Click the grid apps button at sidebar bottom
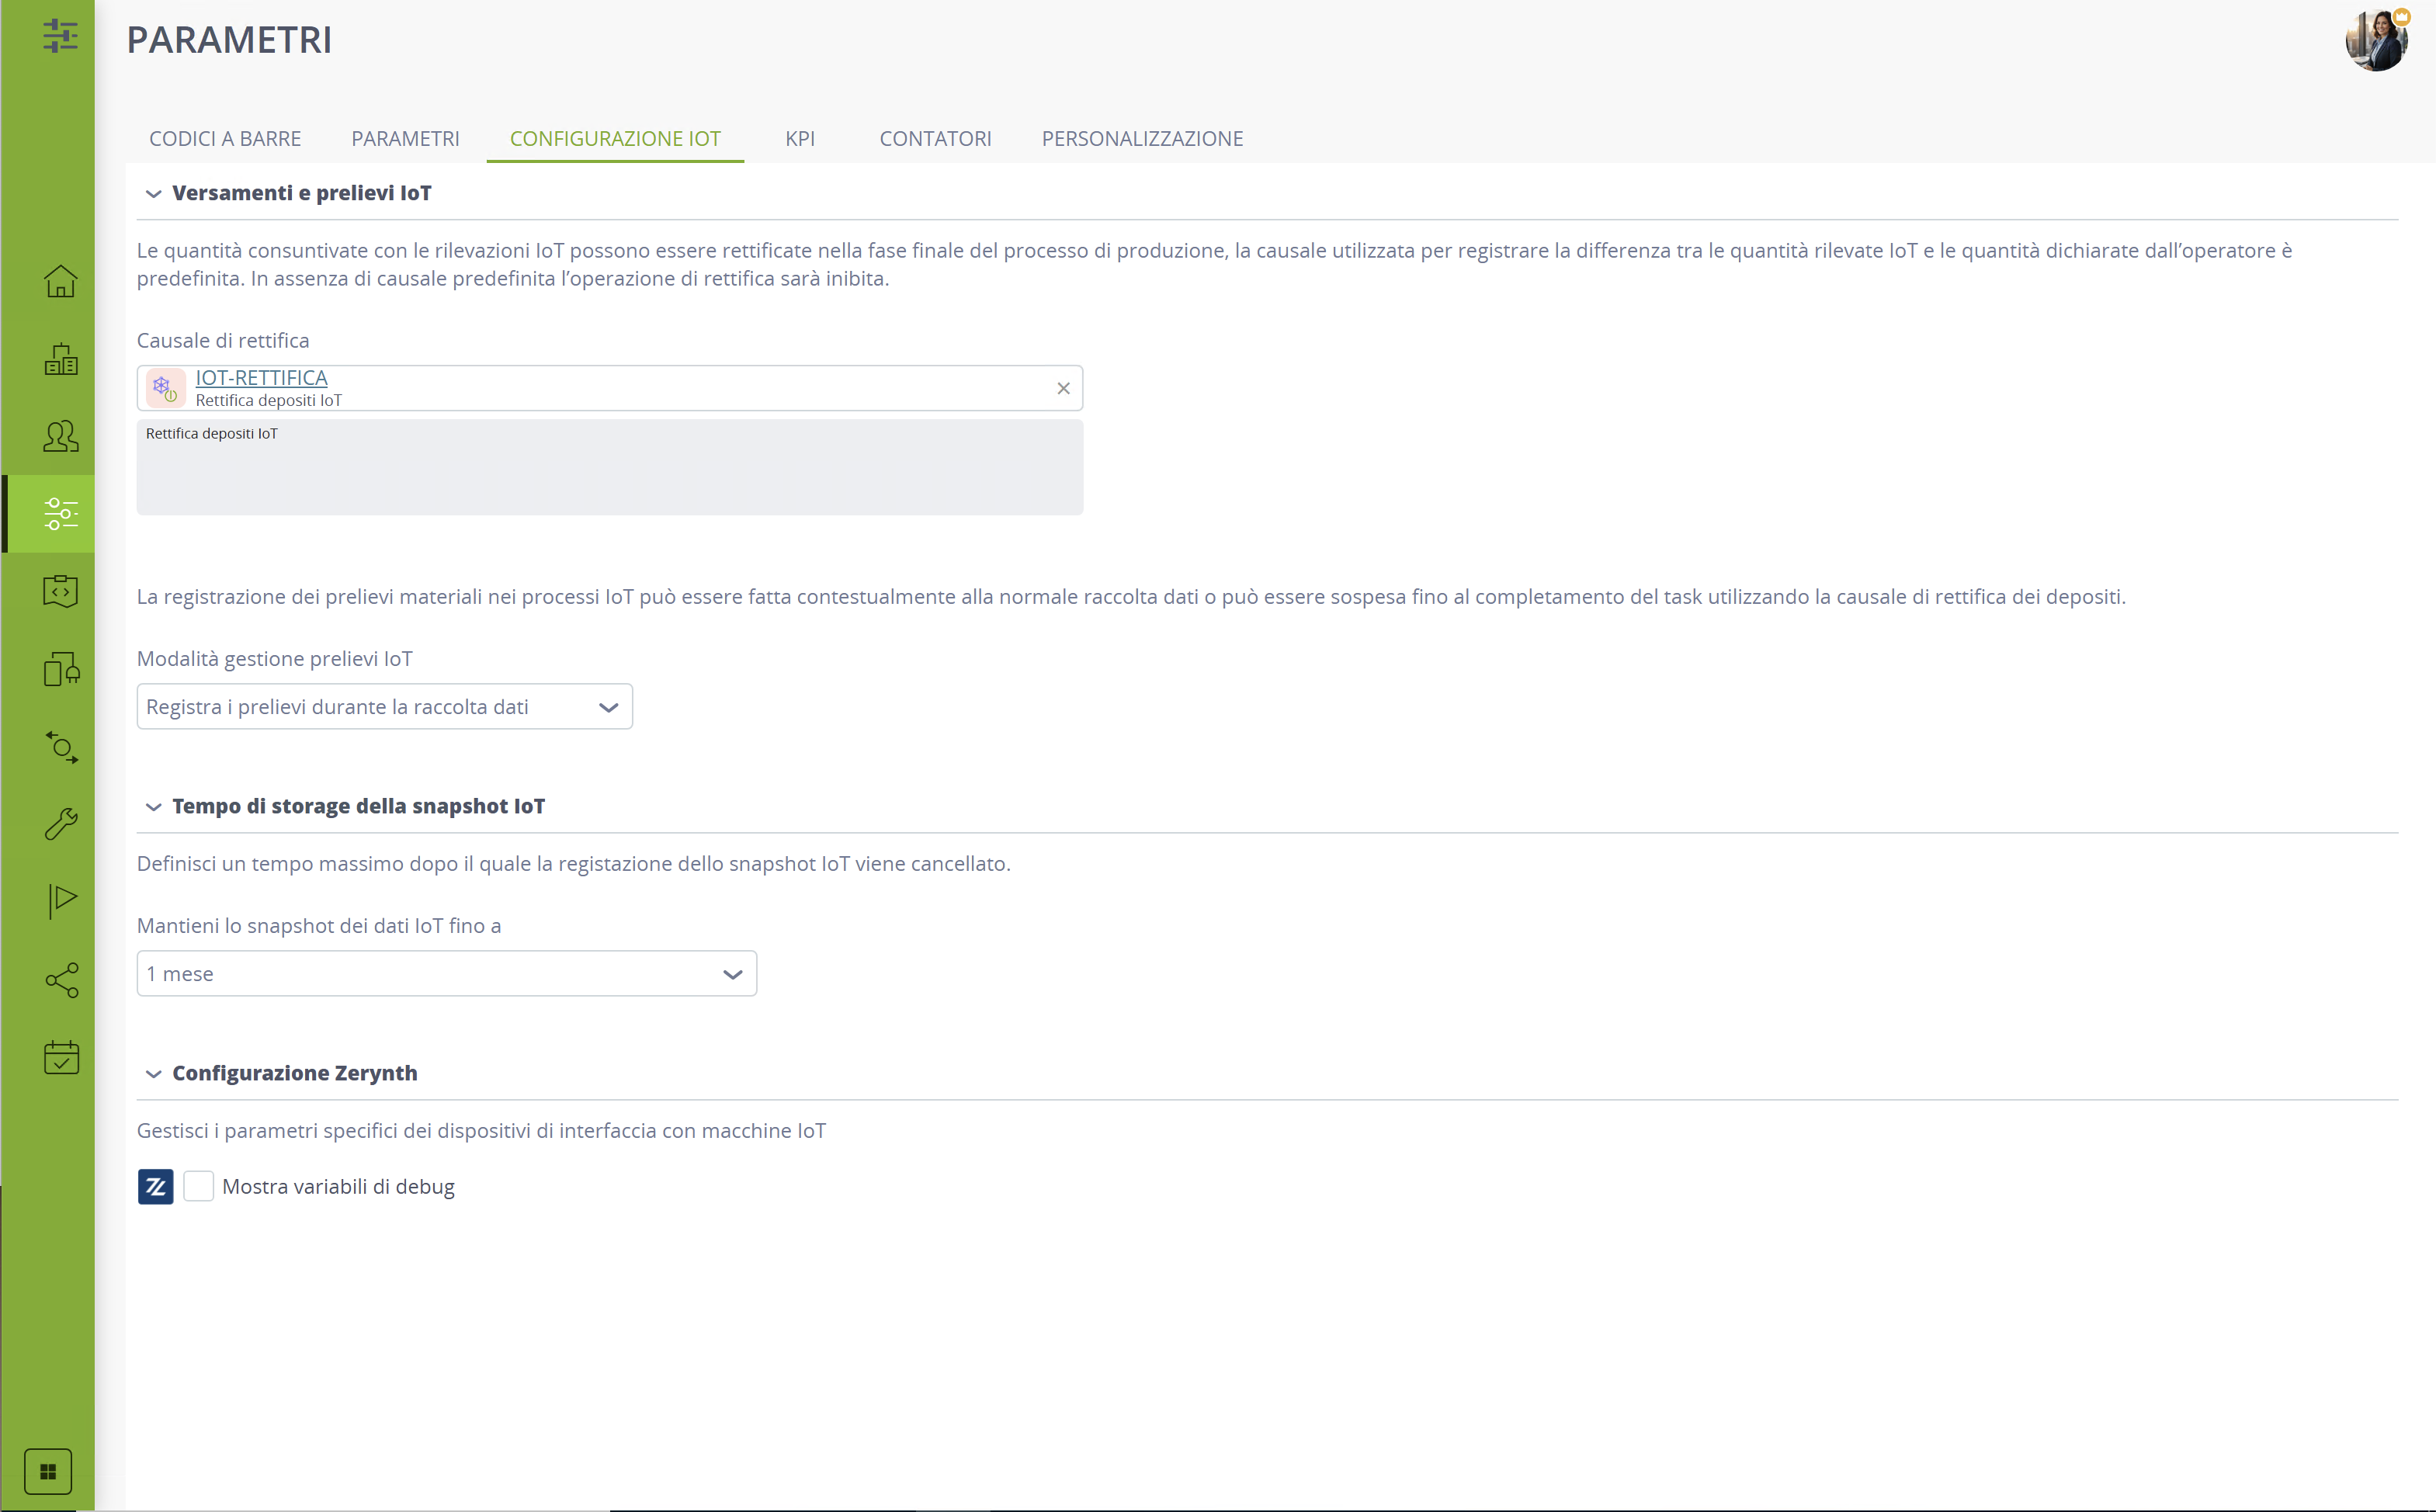 48,1471
